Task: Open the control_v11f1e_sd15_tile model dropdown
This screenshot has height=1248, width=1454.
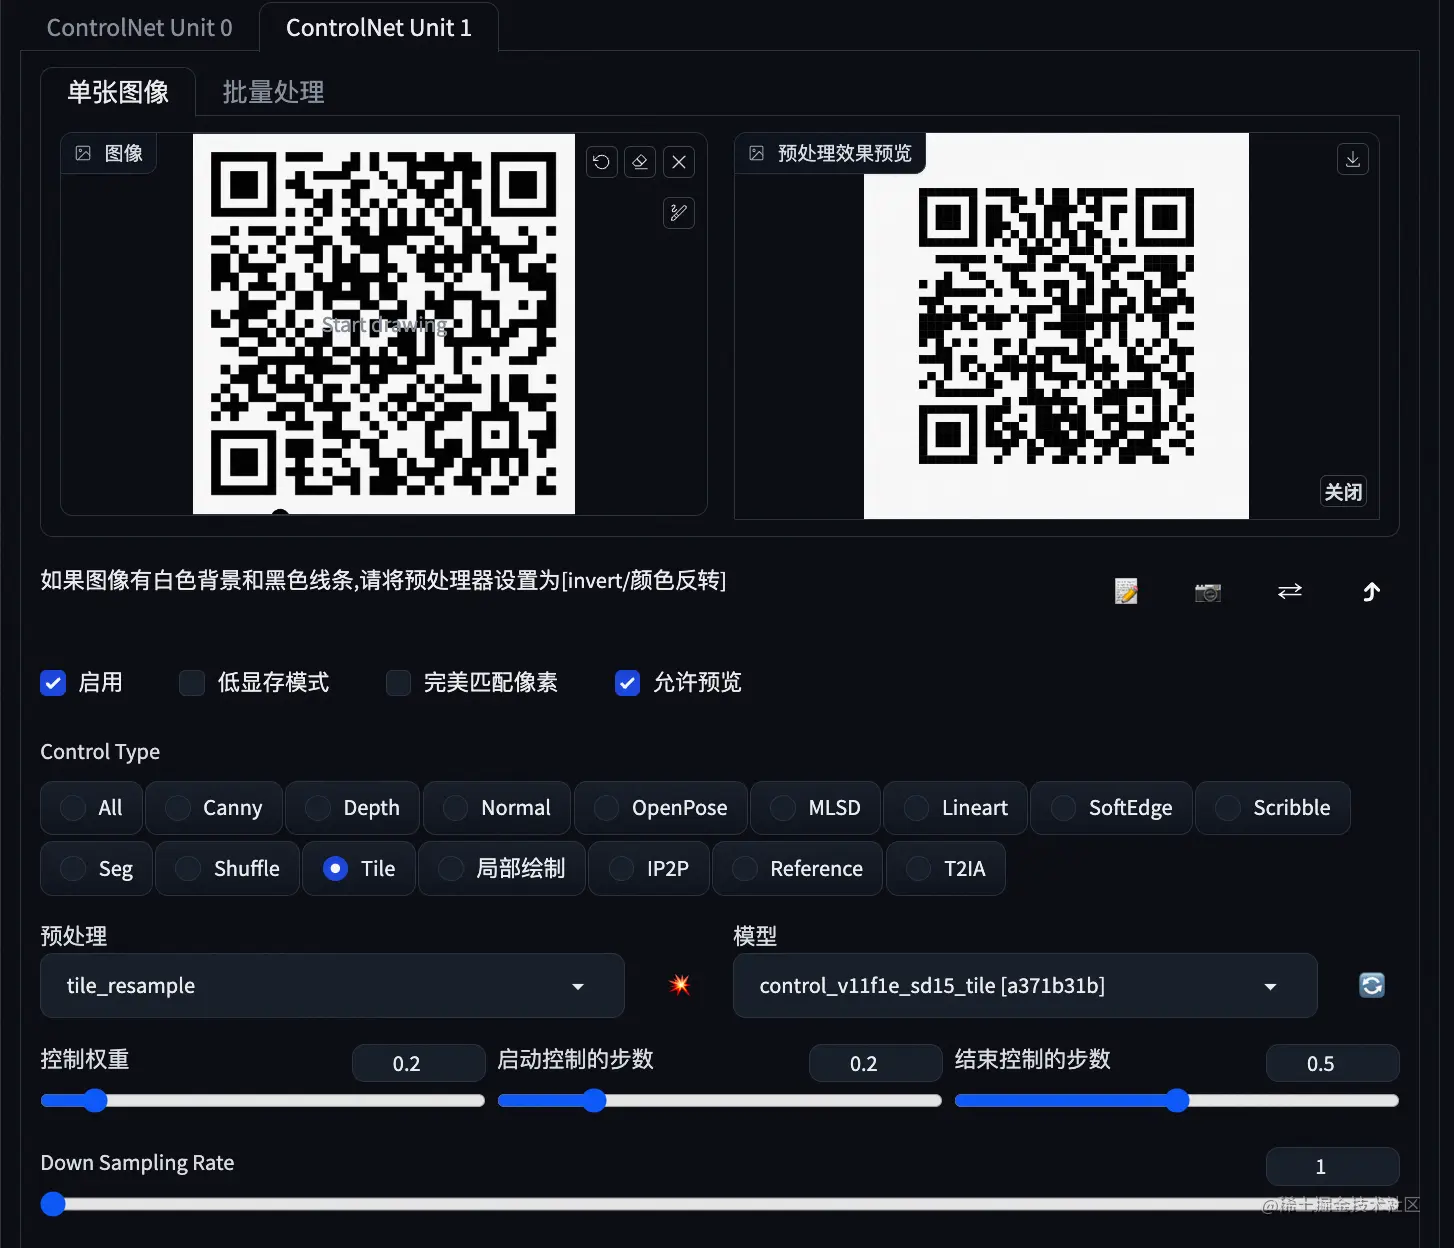Action: click(x=1025, y=986)
